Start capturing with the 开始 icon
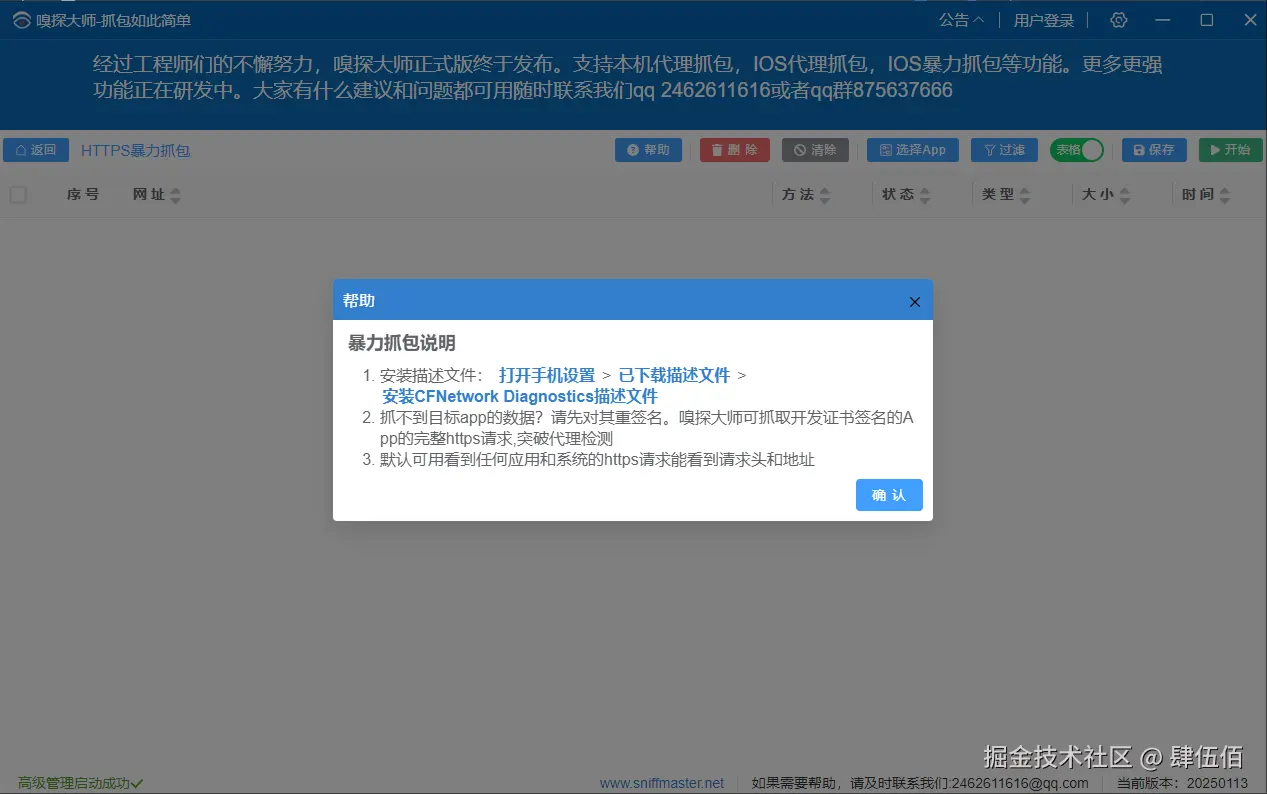1267x794 pixels. click(1230, 149)
